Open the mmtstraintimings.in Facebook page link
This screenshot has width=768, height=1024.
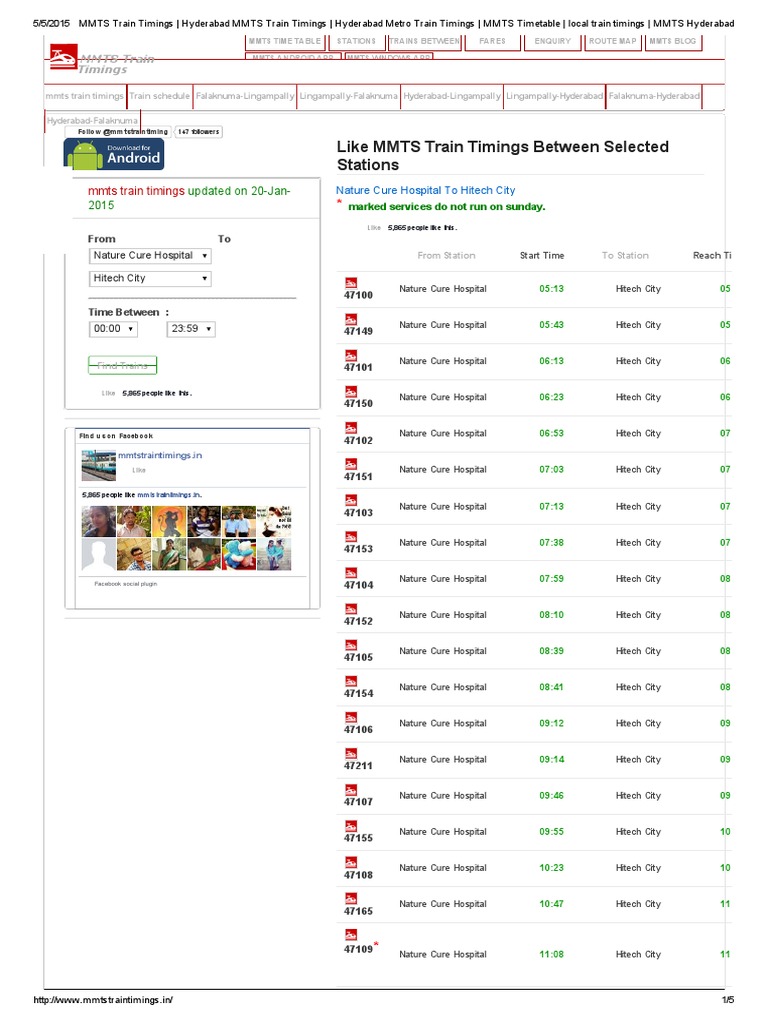click(x=160, y=456)
